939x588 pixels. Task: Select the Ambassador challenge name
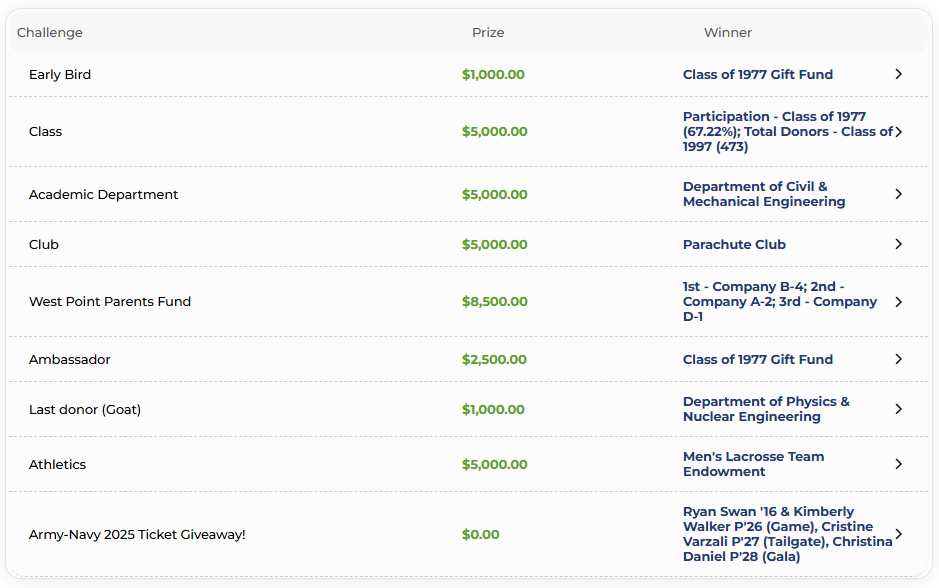click(x=69, y=359)
